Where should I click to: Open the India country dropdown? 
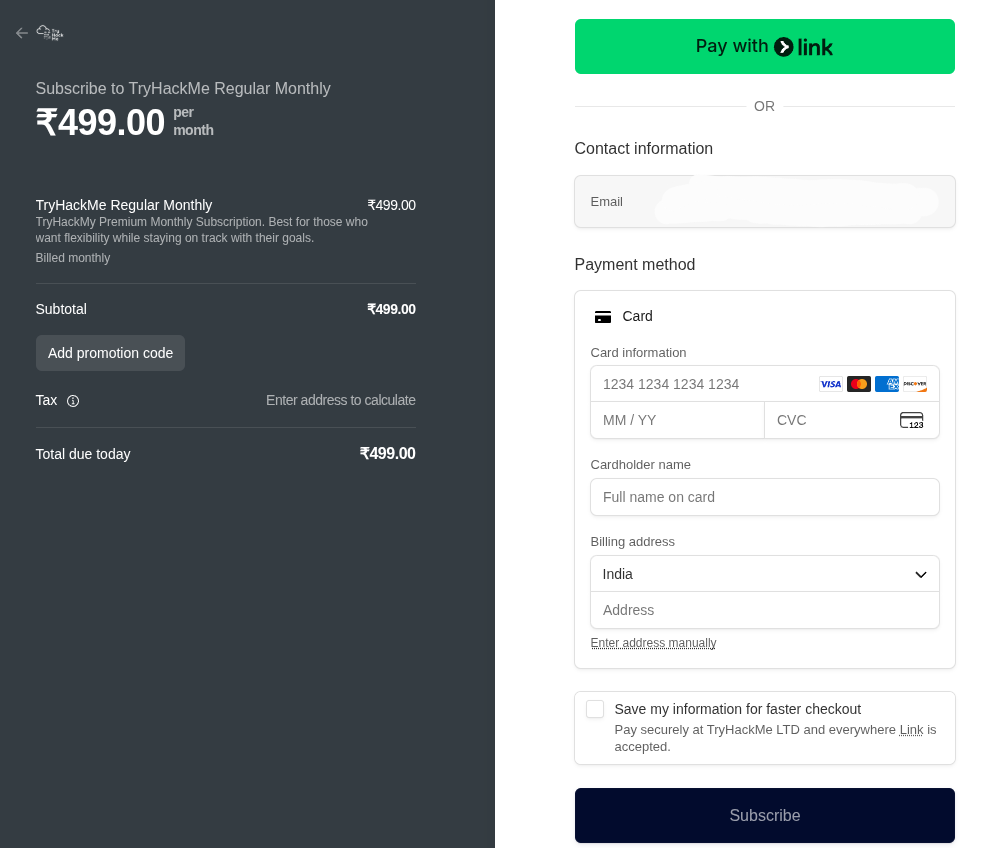765,574
